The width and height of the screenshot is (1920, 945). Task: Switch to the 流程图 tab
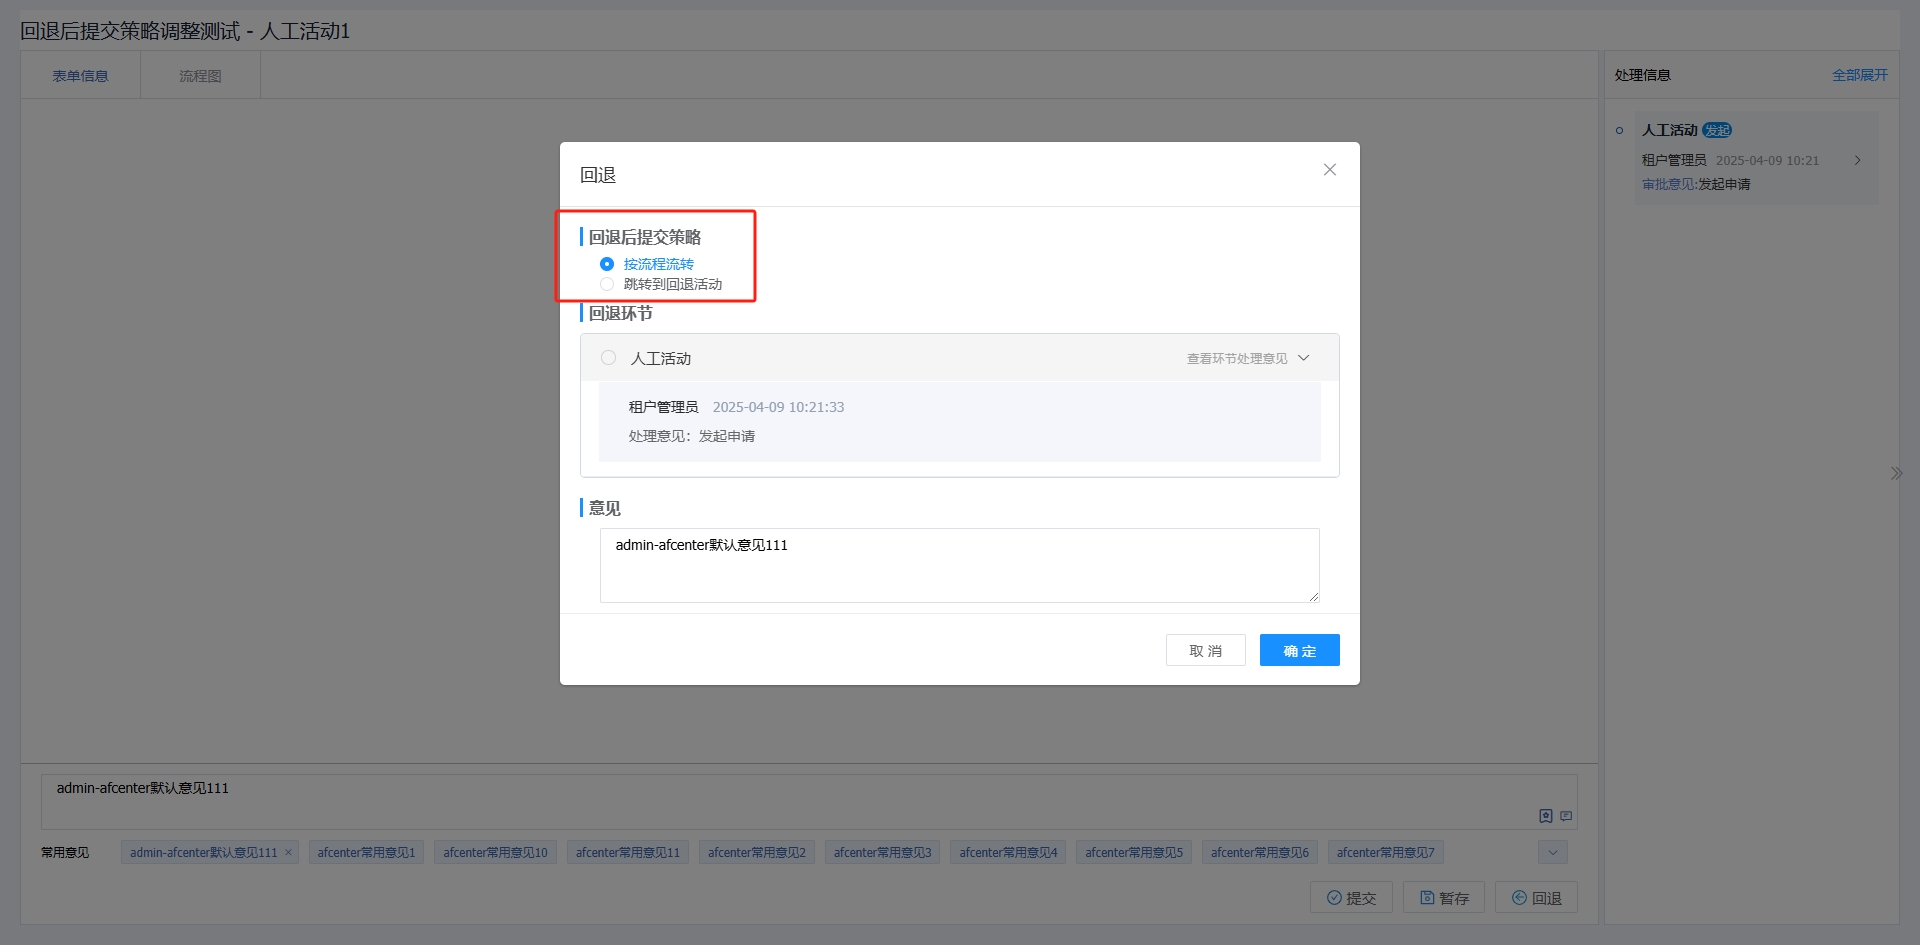click(200, 76)
